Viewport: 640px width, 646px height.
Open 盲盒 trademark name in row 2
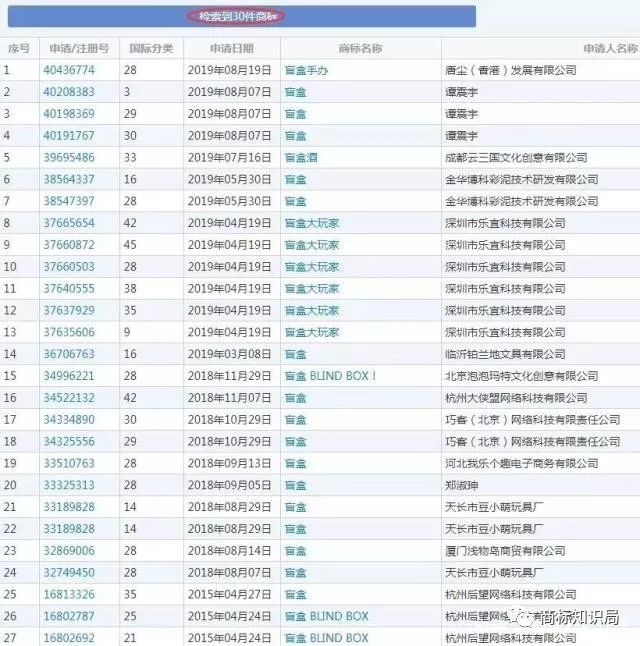(x=295, y=92)
